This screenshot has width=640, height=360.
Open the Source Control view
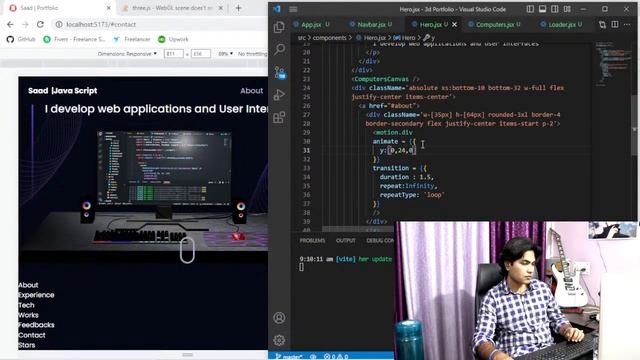[x=280, y=72]
